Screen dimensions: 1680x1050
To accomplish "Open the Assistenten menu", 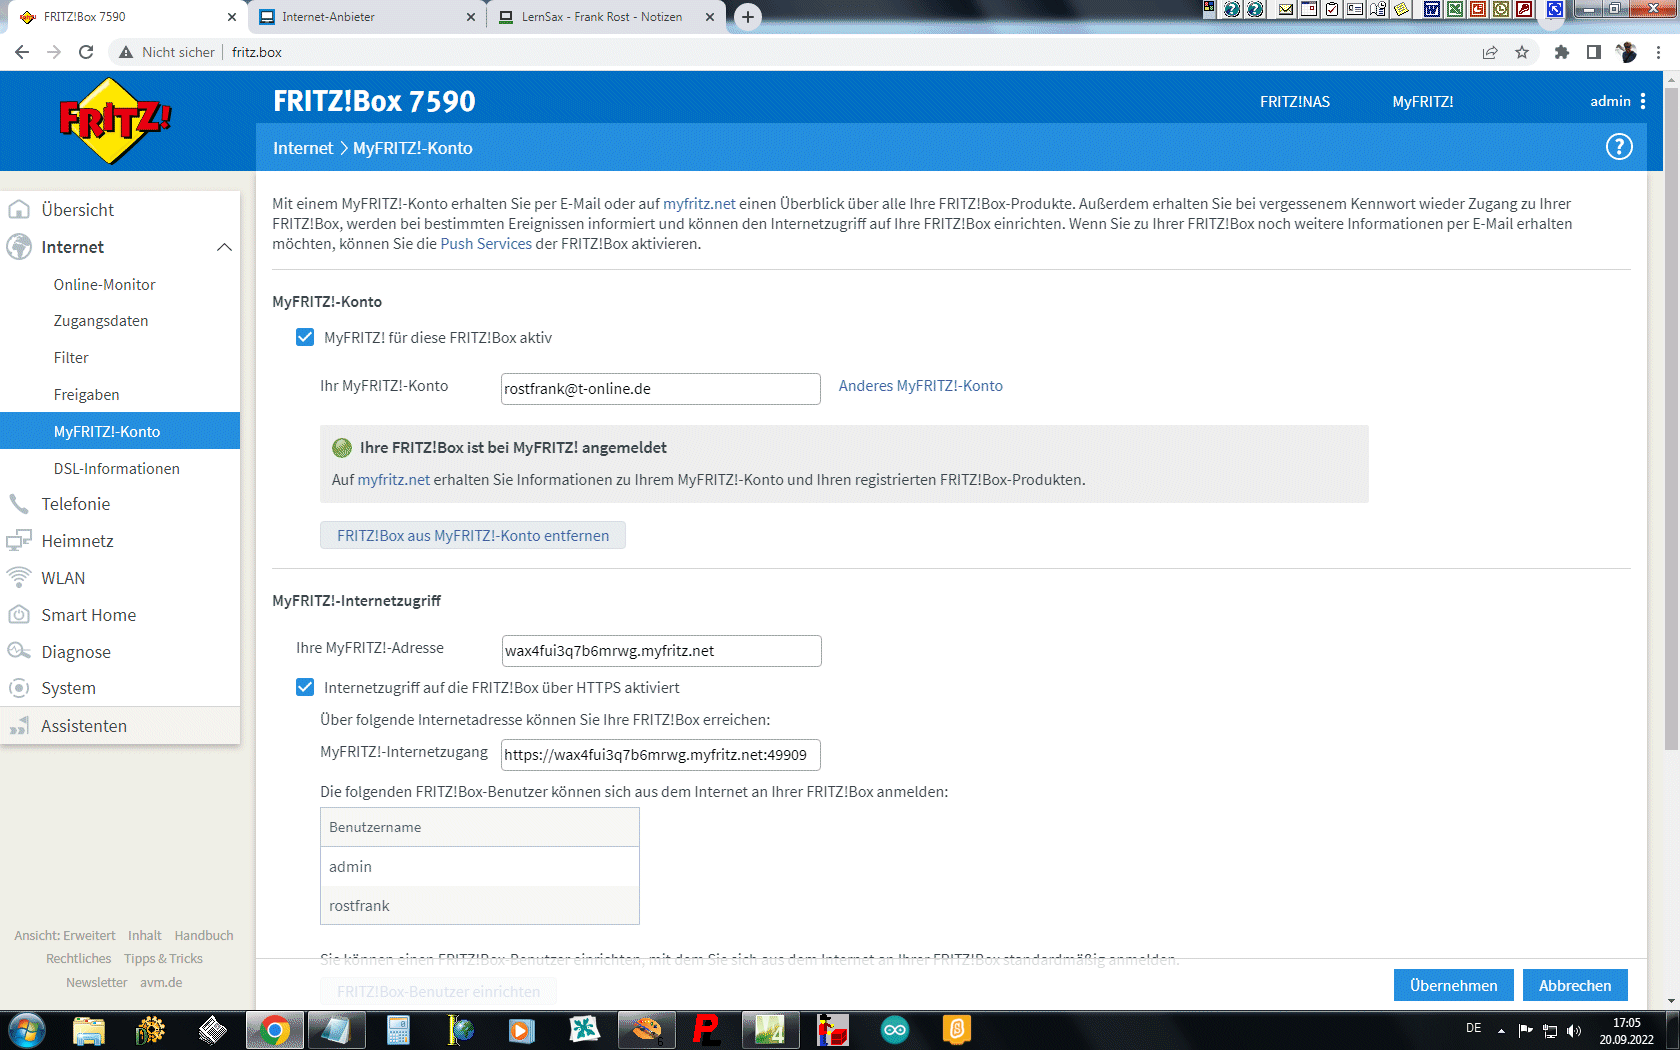I will (120, 726).
